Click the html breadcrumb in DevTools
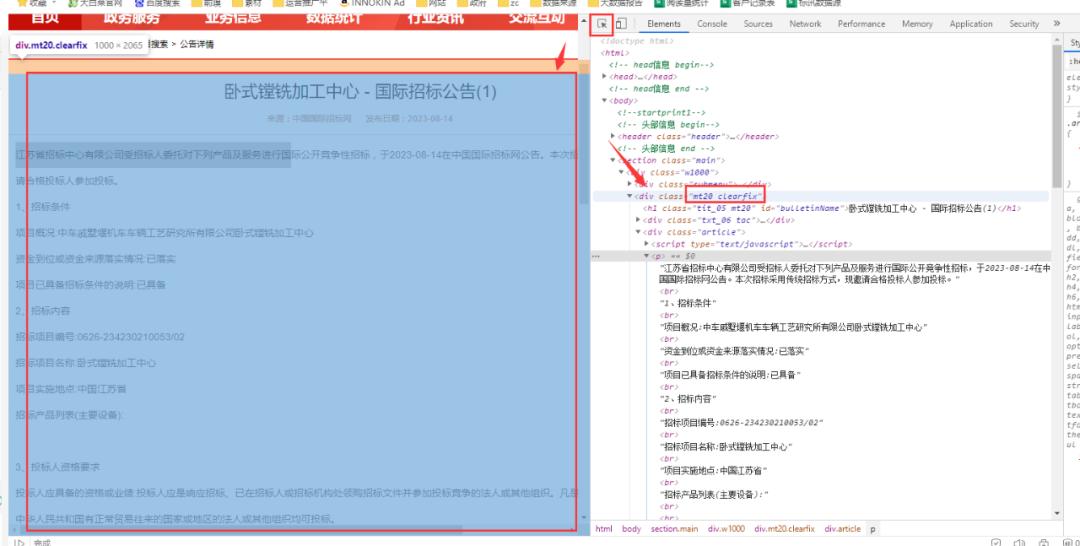Image resolution: width=1080 pixels, height=546 pixels. (x=604, y=529)
